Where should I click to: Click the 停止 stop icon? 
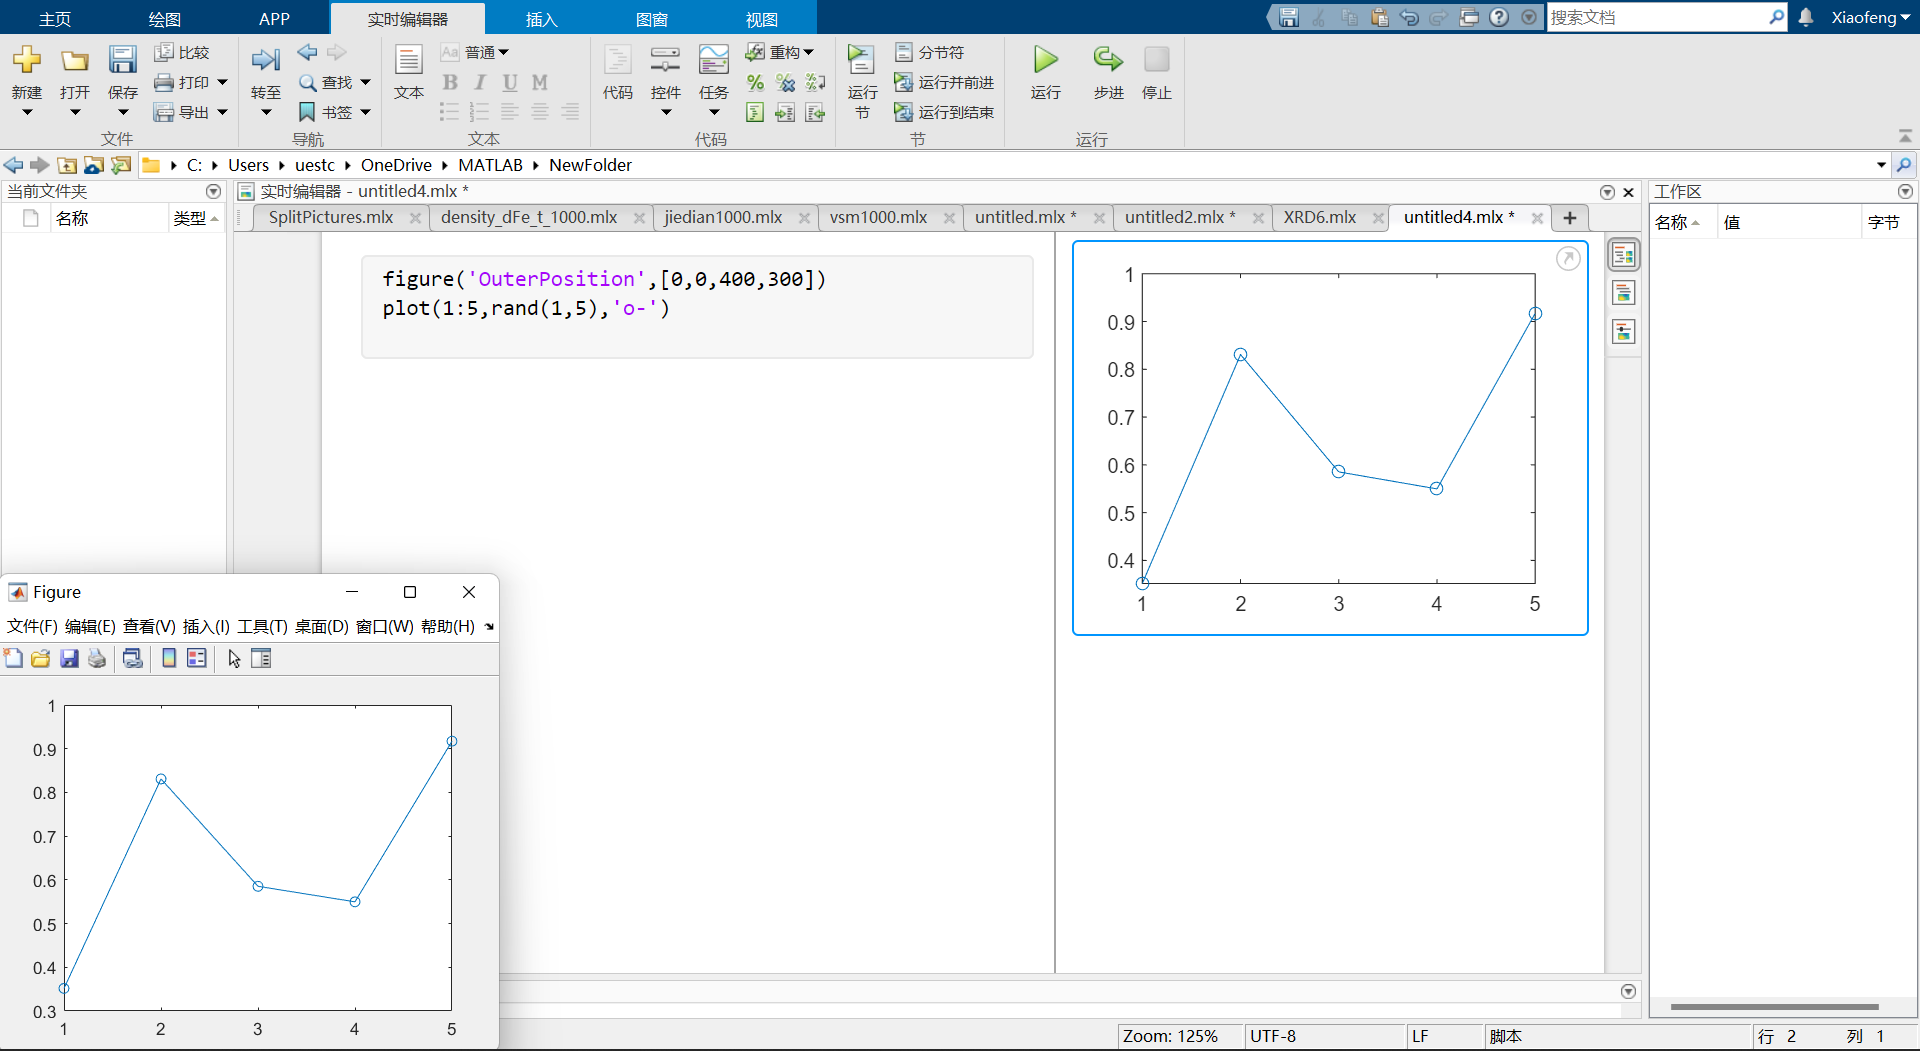tap(1157, 60)
